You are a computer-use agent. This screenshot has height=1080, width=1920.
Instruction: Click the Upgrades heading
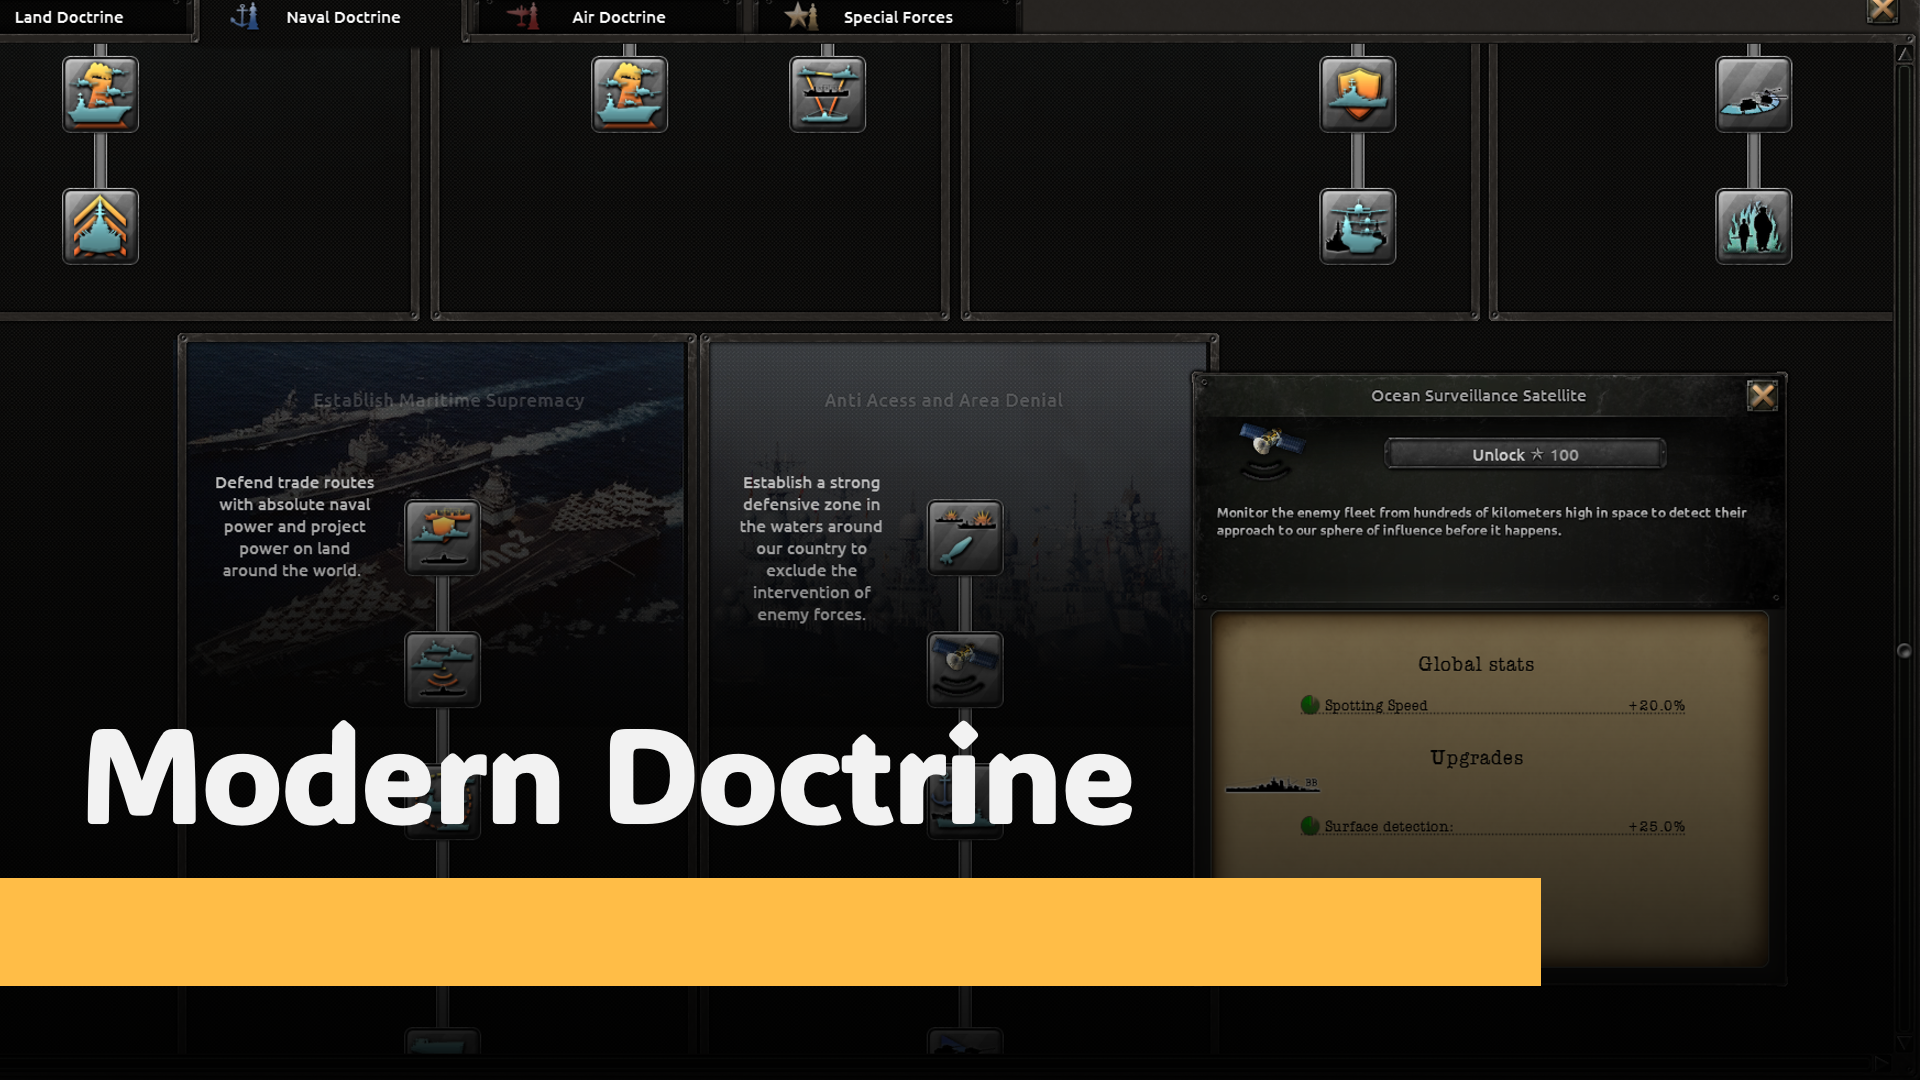(1477, 758)
